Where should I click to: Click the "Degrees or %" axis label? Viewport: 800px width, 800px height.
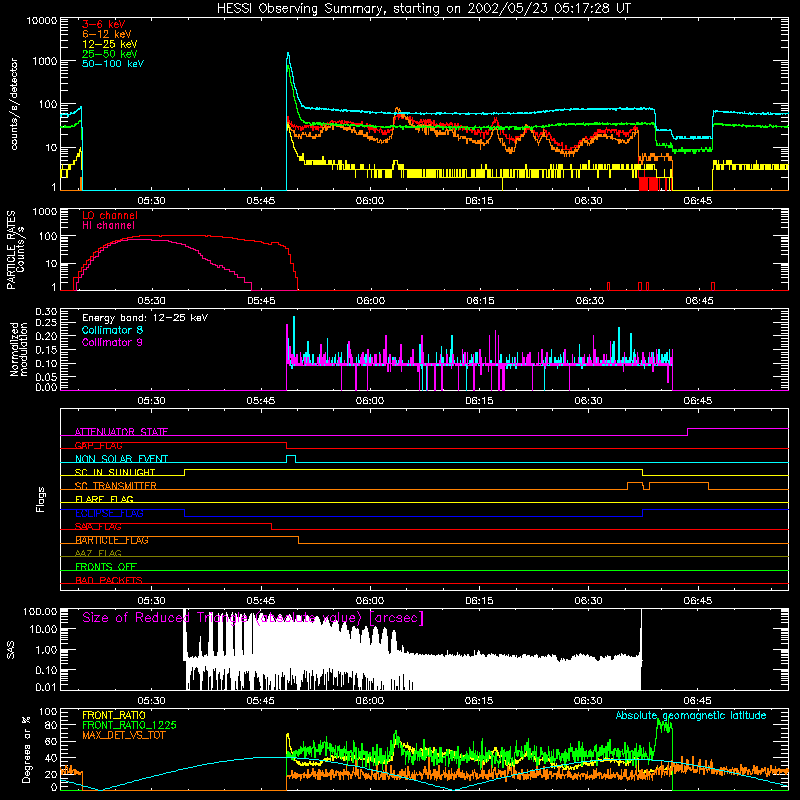[x=27, y=749]
